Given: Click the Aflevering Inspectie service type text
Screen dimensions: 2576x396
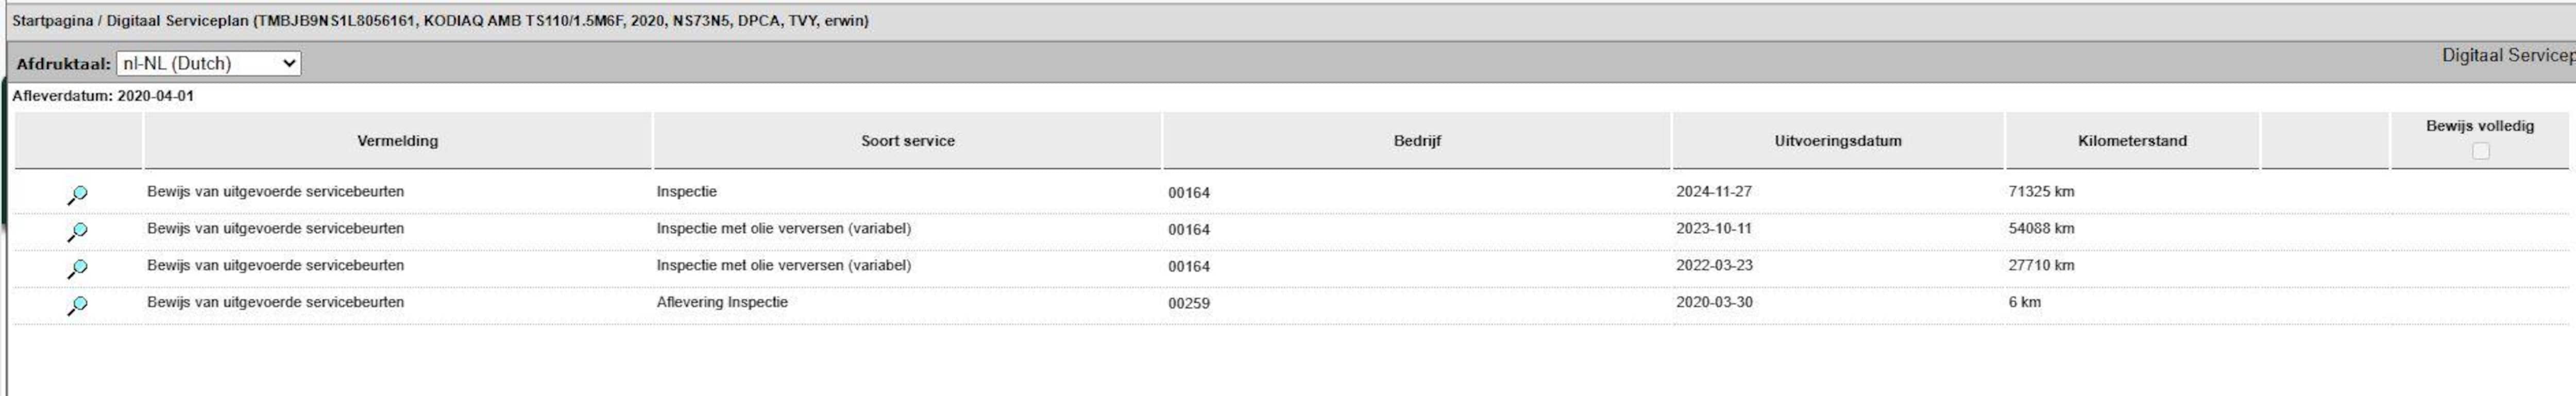Looking at the screenshot, I should coord(721,302).
